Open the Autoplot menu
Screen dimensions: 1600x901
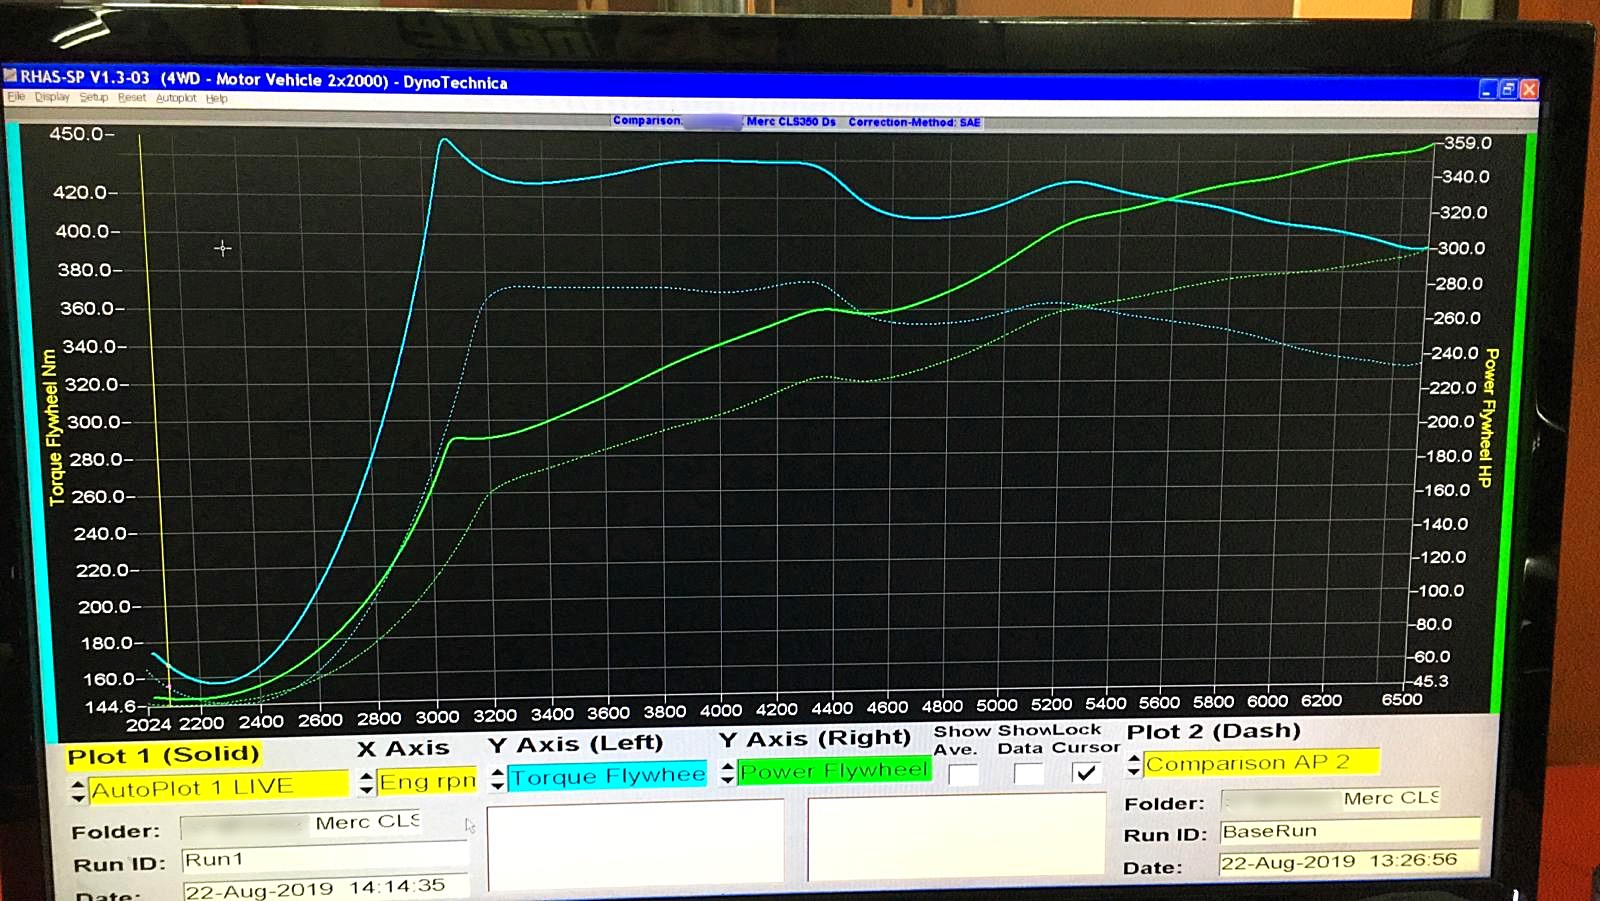(176, 98)
